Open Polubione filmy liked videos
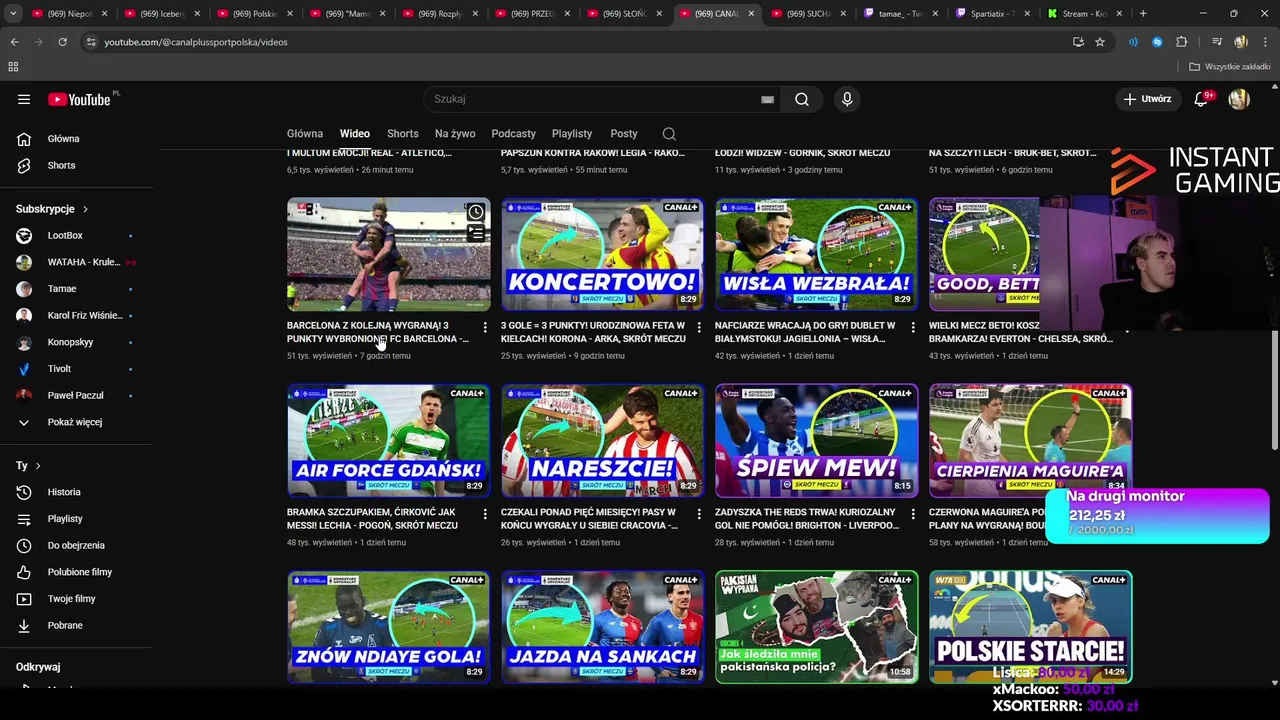The width and height of the screenshot is (1280, 720). tap(80, 572)
